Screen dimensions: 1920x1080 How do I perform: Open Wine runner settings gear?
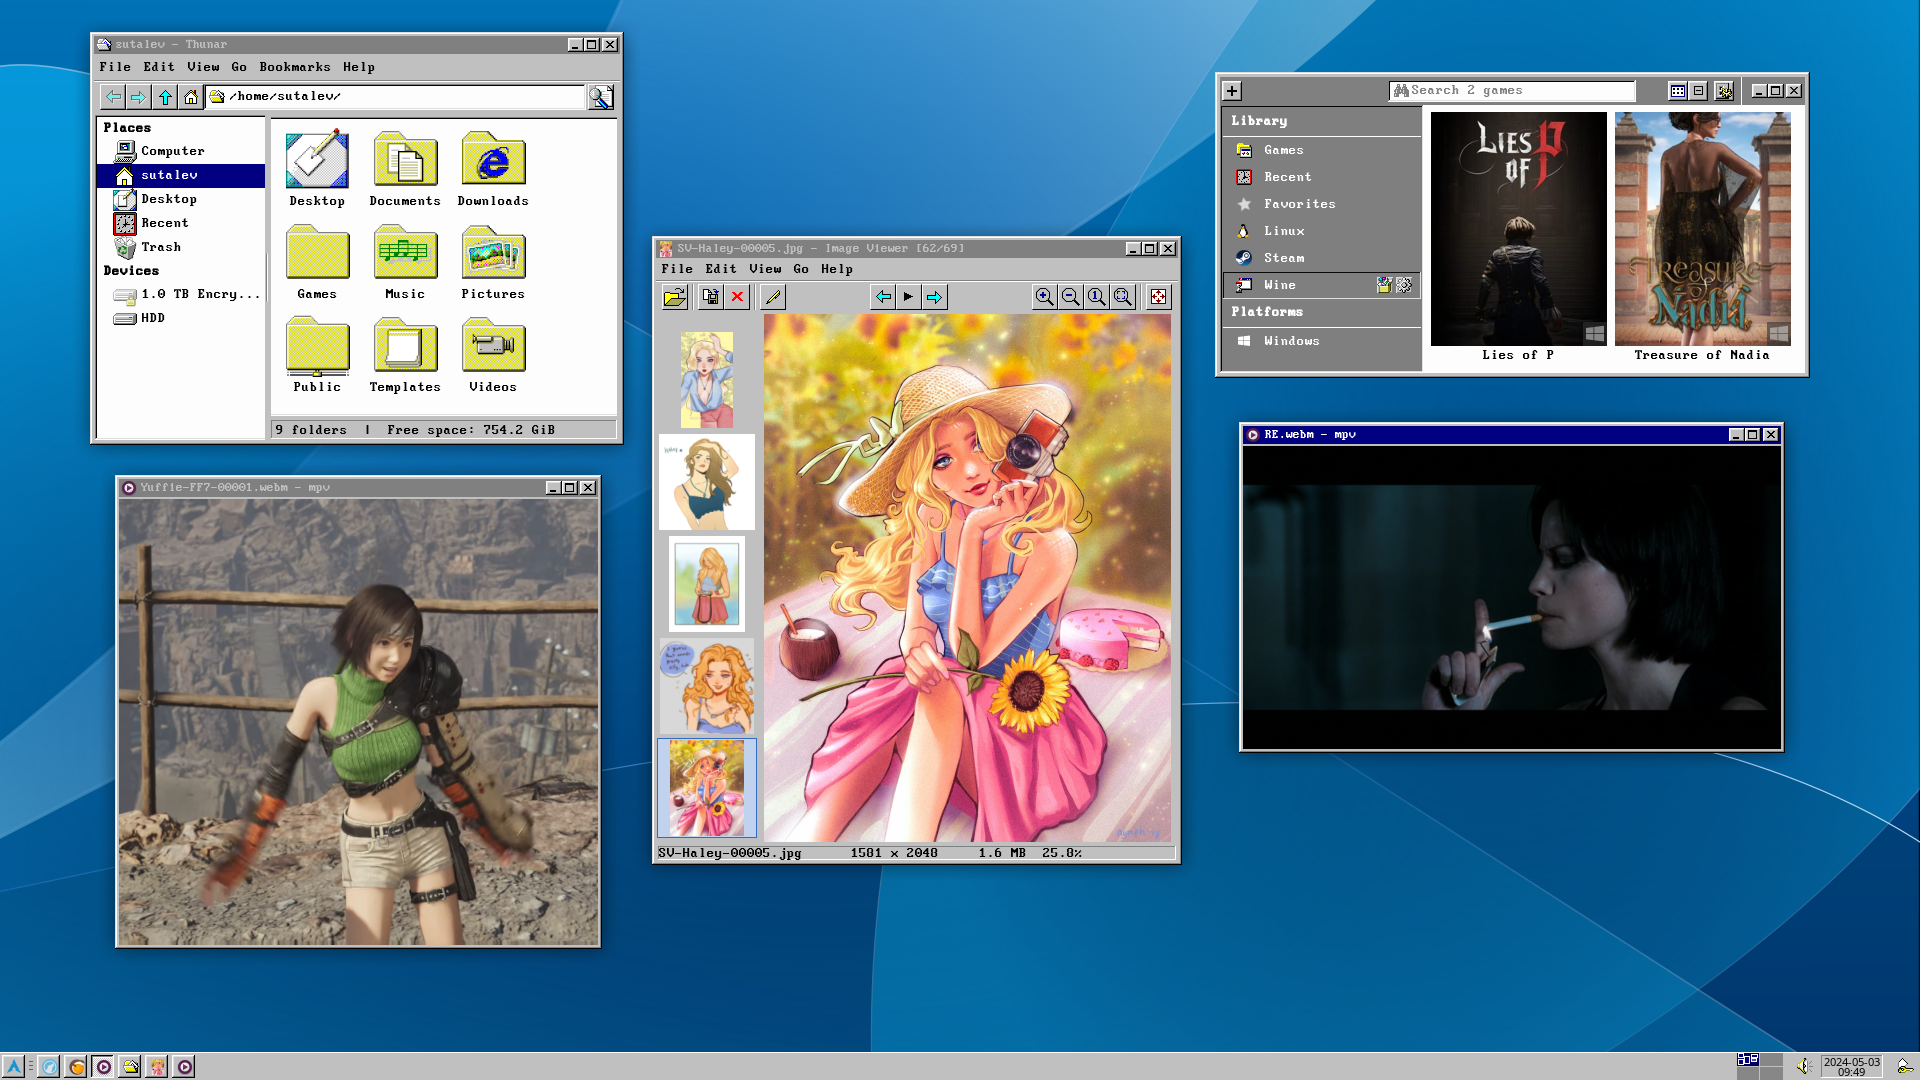click(x=1404, y=285)
